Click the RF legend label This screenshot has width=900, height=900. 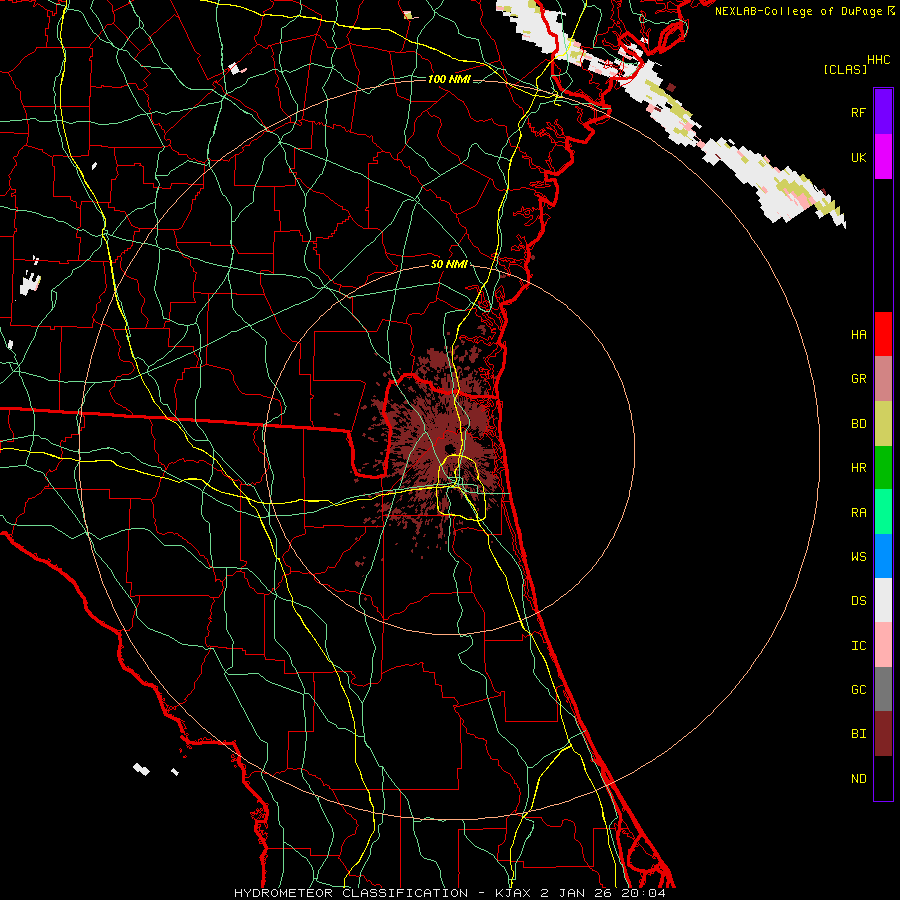pyautogui.click(x=859, y=112)
